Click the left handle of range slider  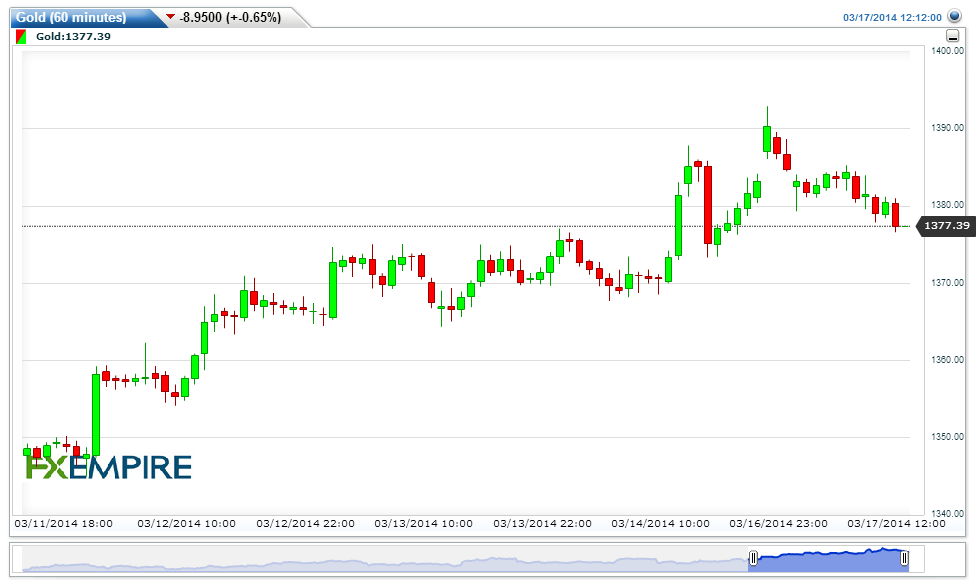coord(753,558)
